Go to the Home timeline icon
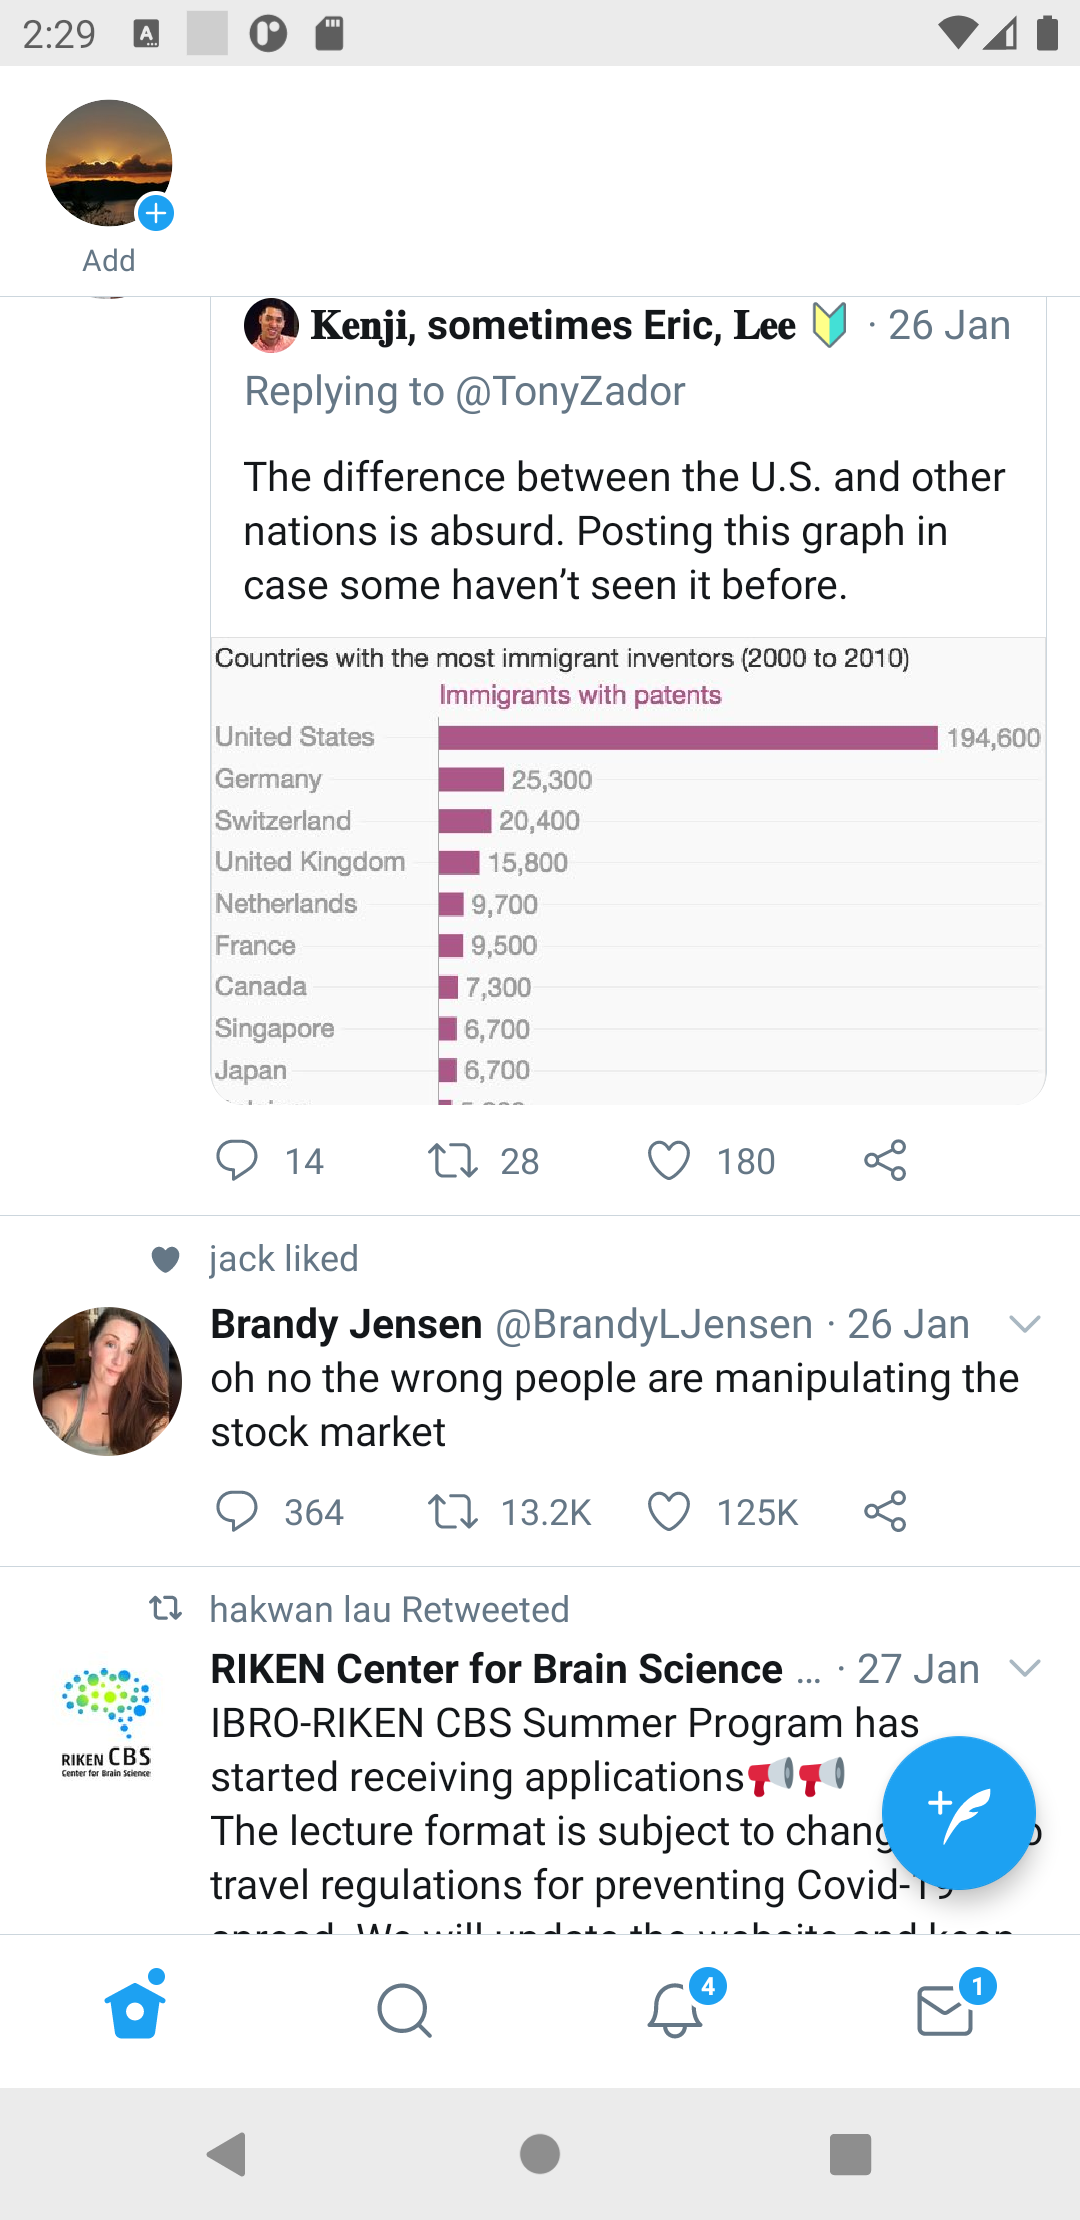The height and width of the screenshot is (2220, 1080). [x=135, y=2010]
